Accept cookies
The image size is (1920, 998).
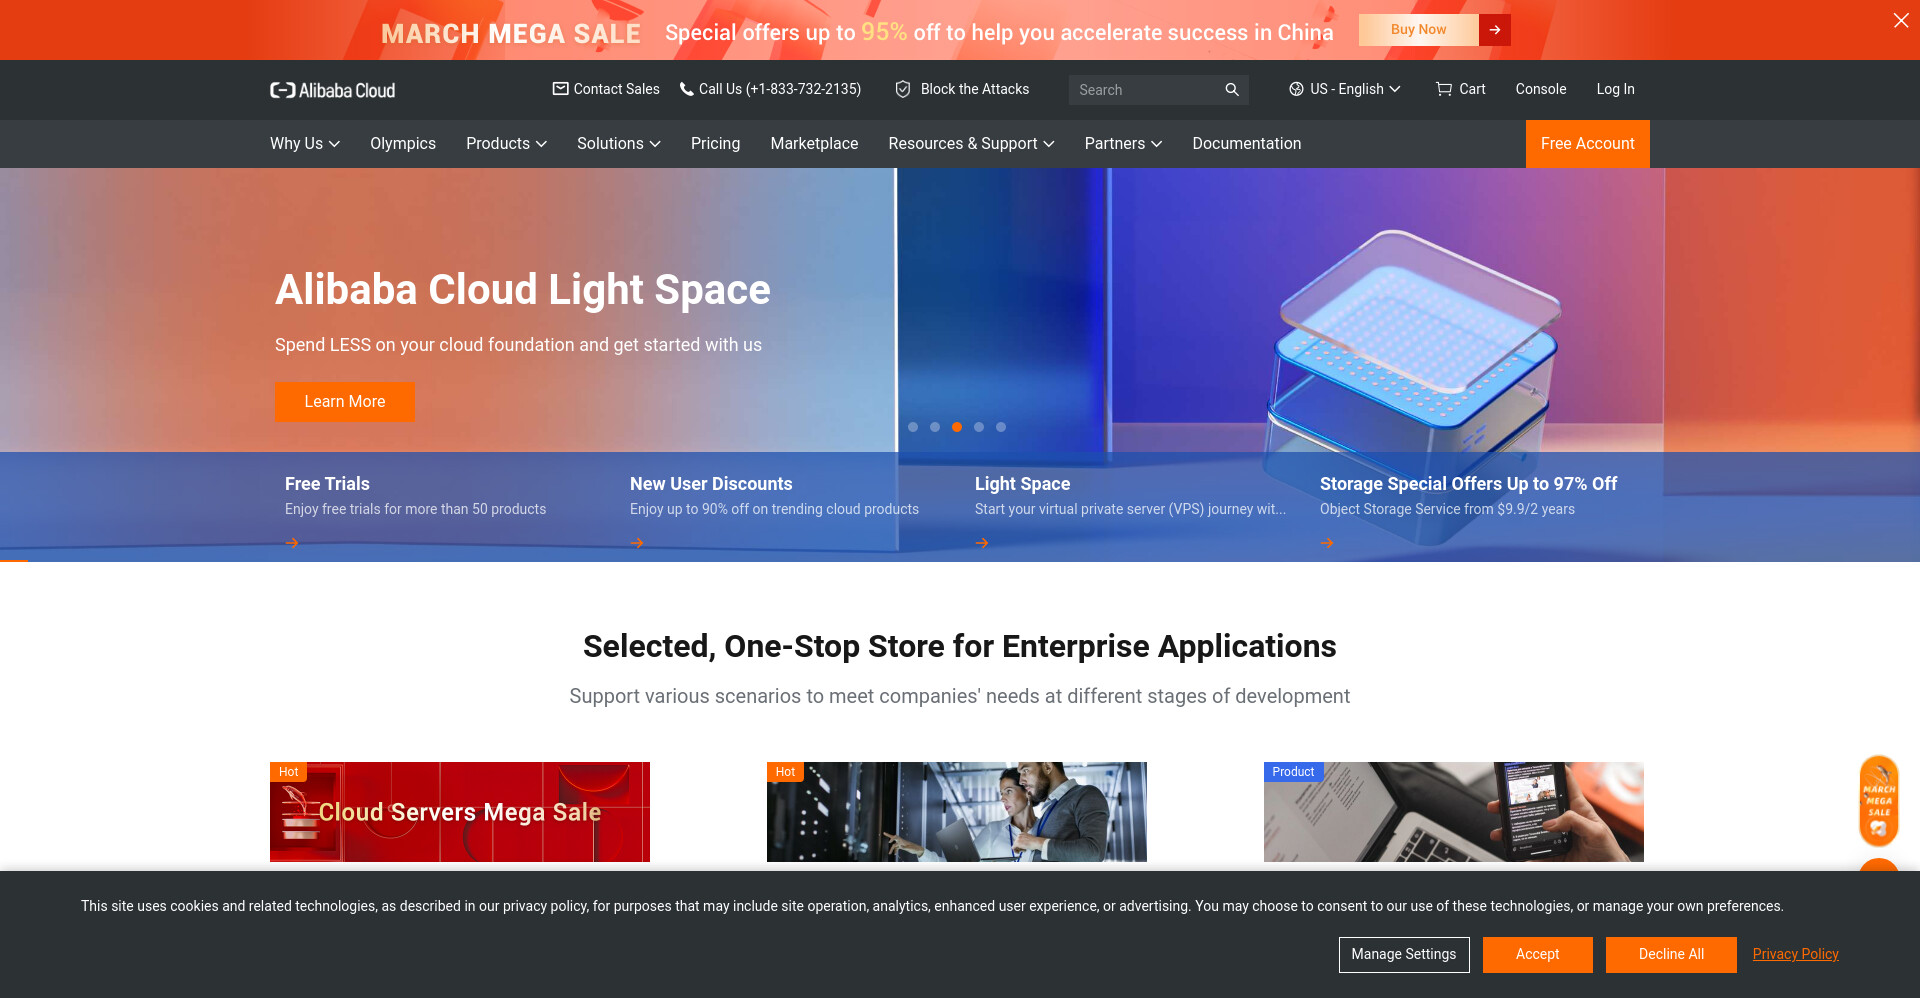(x=1537, y=954)
